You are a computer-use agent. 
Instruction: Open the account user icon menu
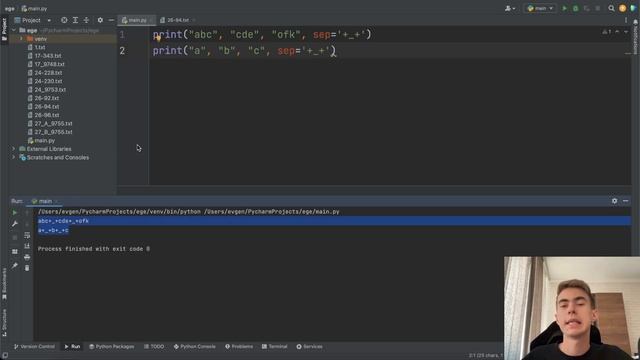[x=510, y=8]
